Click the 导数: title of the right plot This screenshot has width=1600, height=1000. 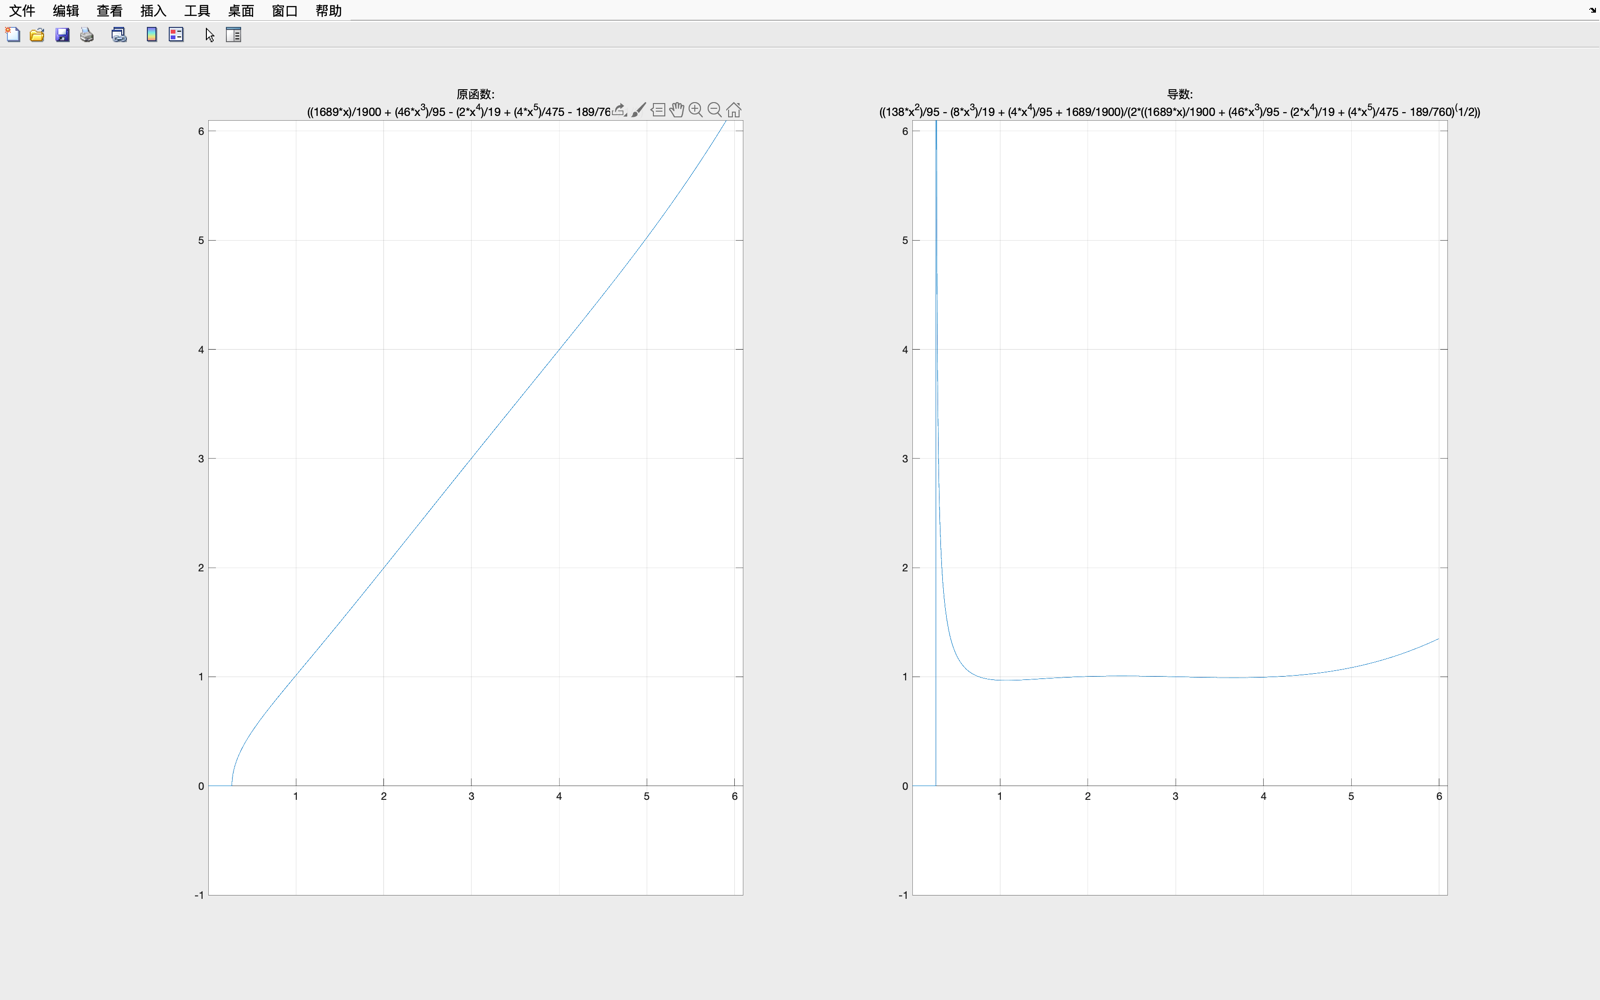1180,94
